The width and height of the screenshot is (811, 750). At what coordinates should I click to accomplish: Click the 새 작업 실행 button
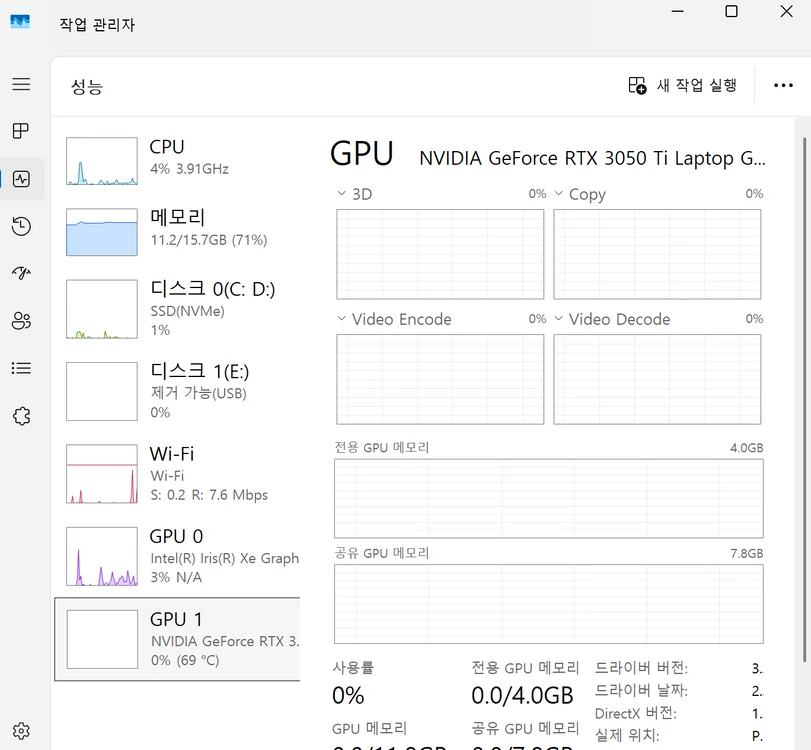[682, 85]
